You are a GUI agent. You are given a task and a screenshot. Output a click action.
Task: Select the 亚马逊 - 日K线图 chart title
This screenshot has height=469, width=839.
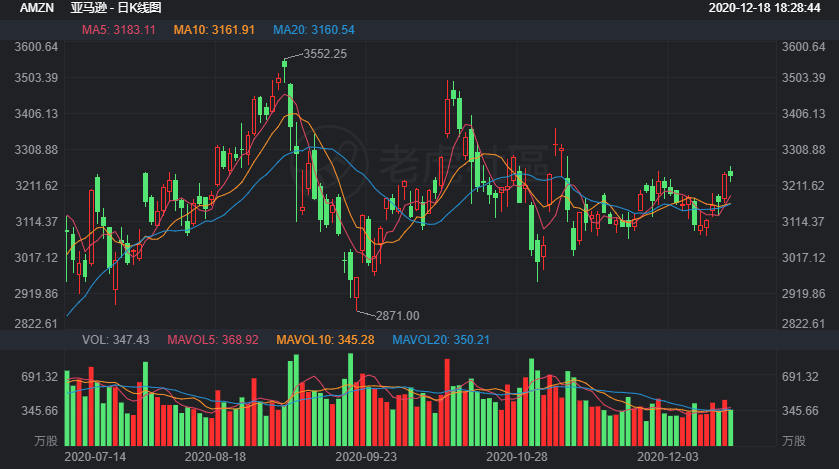pyautogui.click(x=116, y=8)
